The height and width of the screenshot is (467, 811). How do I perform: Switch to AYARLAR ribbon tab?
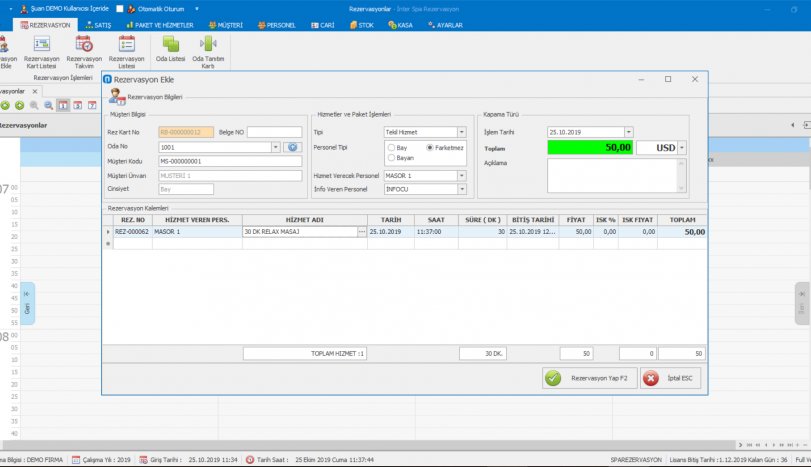pos(445,25)
